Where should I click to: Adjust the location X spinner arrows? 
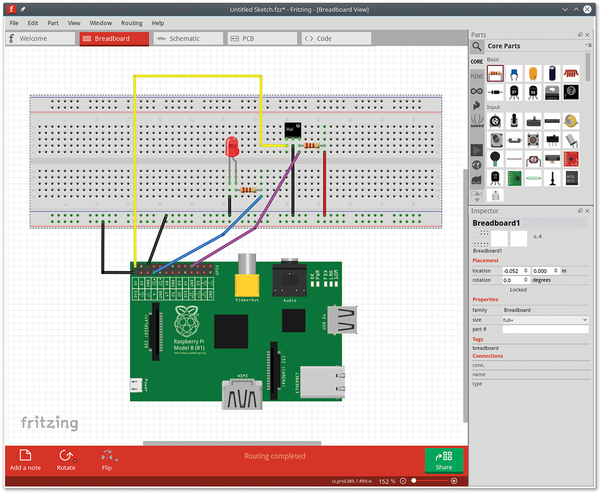(x=526, y=271)
